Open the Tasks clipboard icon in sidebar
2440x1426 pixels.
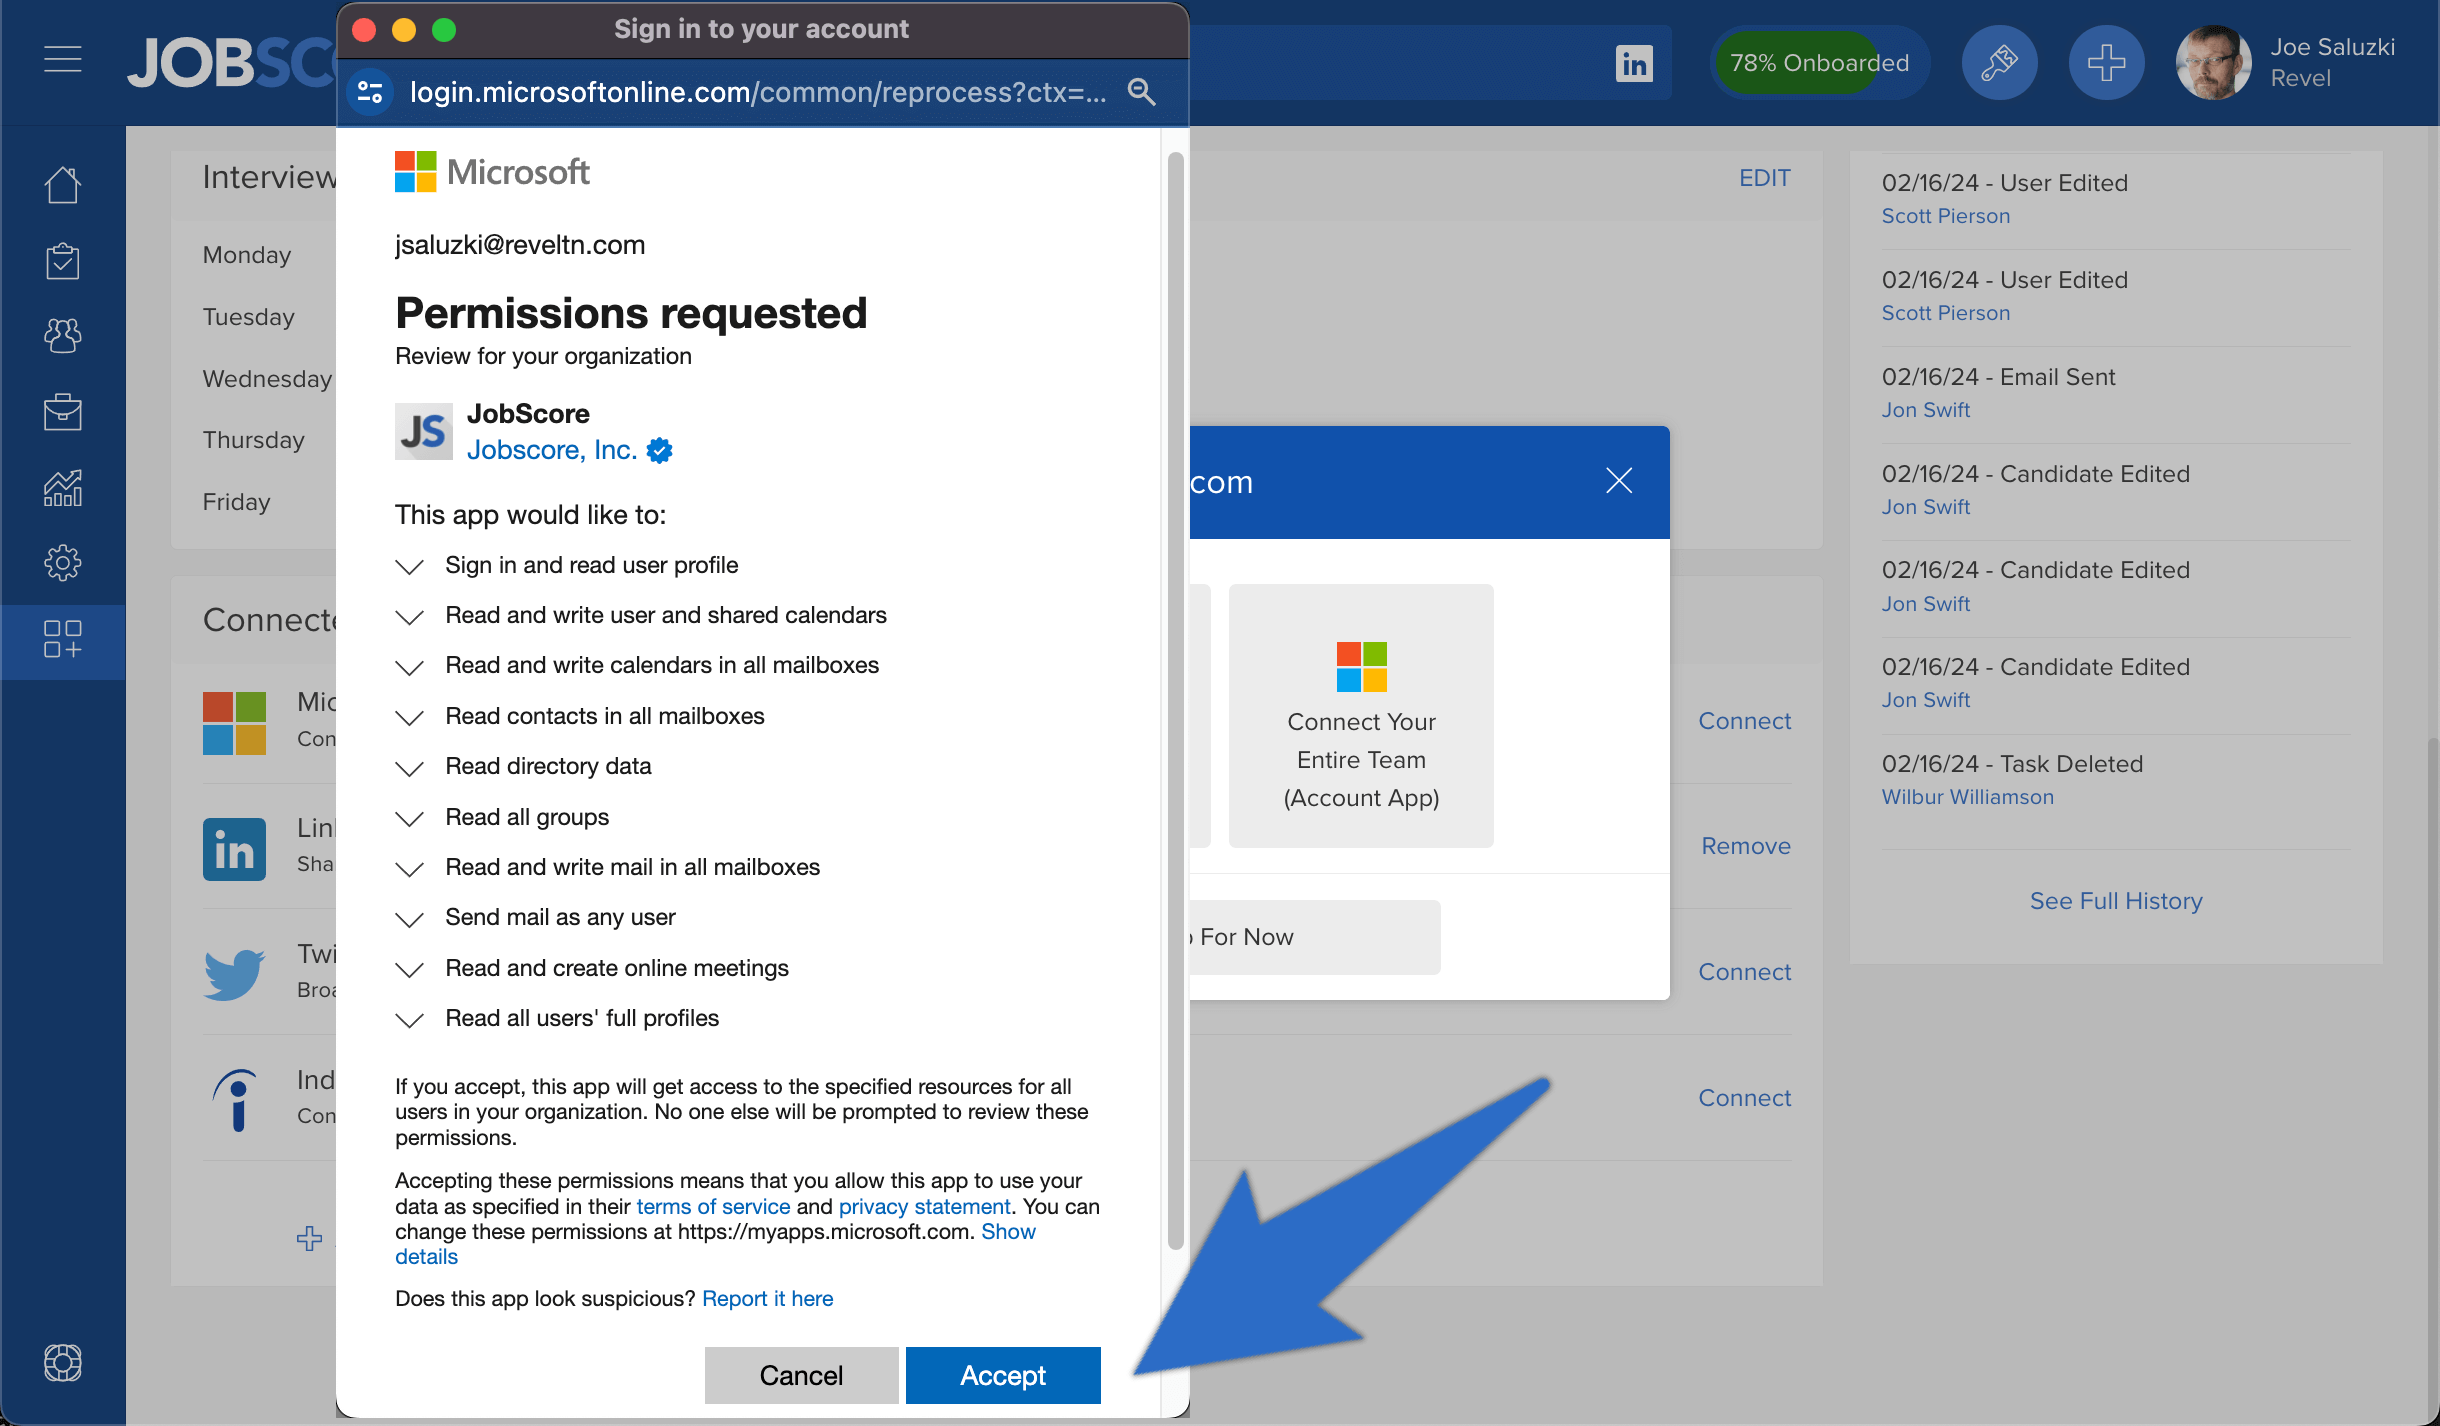pyautogui.click(x=62, y=261)
